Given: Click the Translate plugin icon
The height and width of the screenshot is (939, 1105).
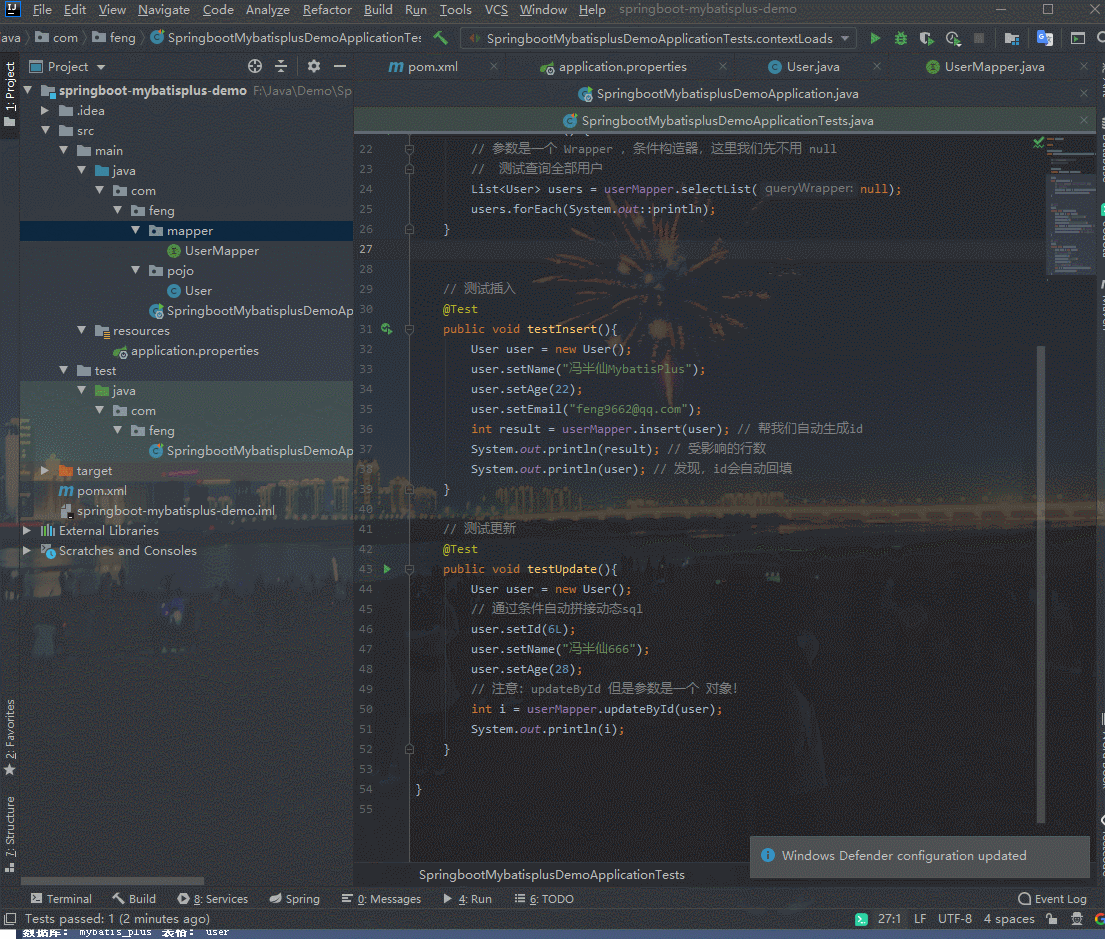Looking at the screenshot, I should tap(1044, 38).
